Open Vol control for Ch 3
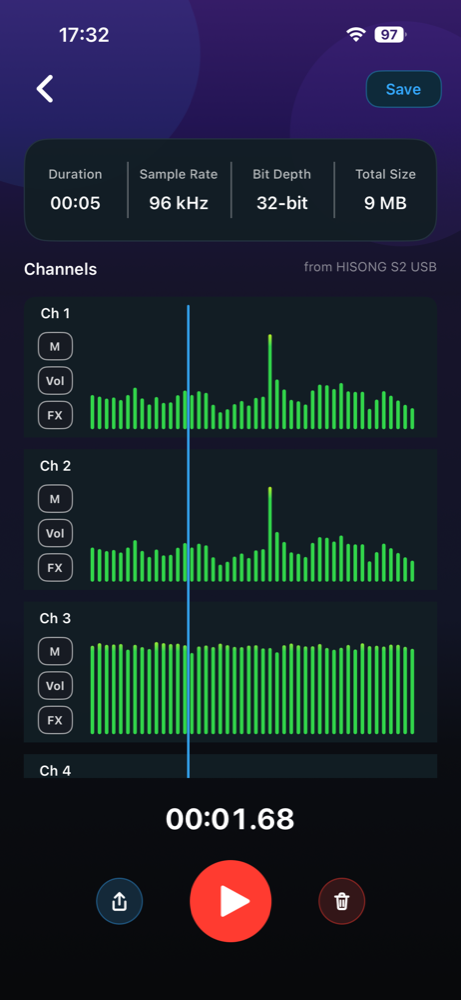The image size is (461, 1000). tap(55, 686)
